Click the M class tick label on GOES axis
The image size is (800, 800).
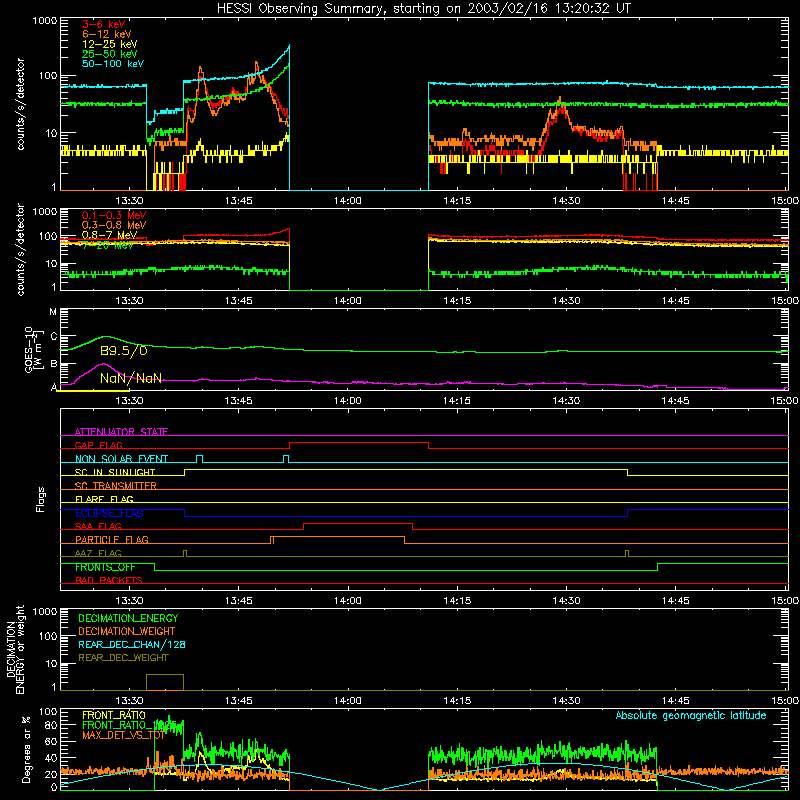pyautogui.click(x=53, y=312)
